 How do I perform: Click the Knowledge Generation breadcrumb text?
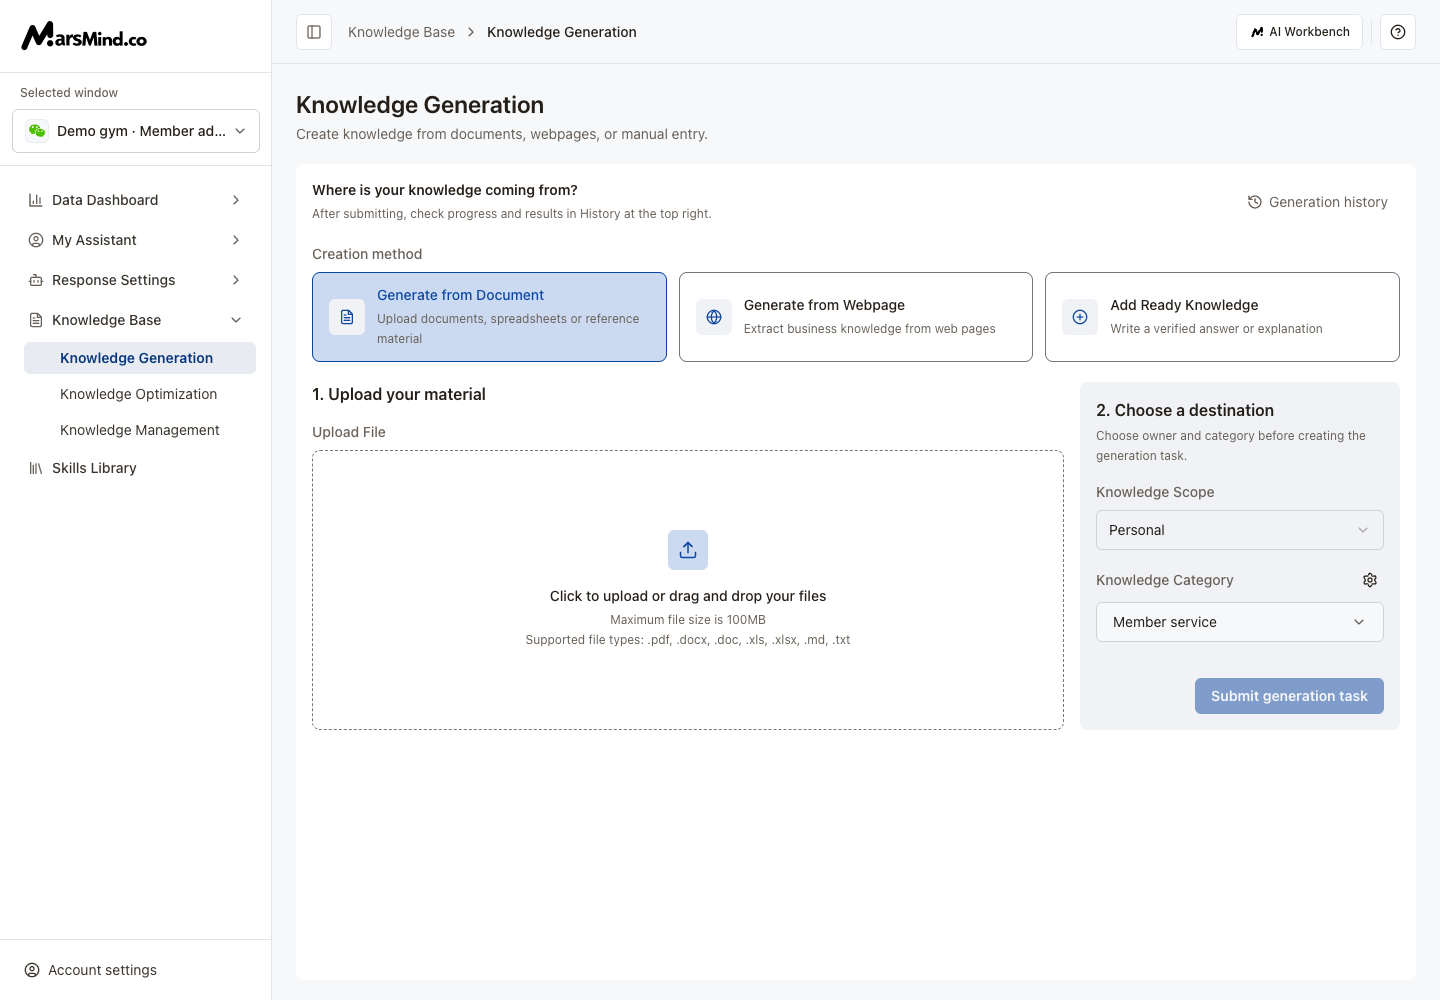tap(562, 32)
